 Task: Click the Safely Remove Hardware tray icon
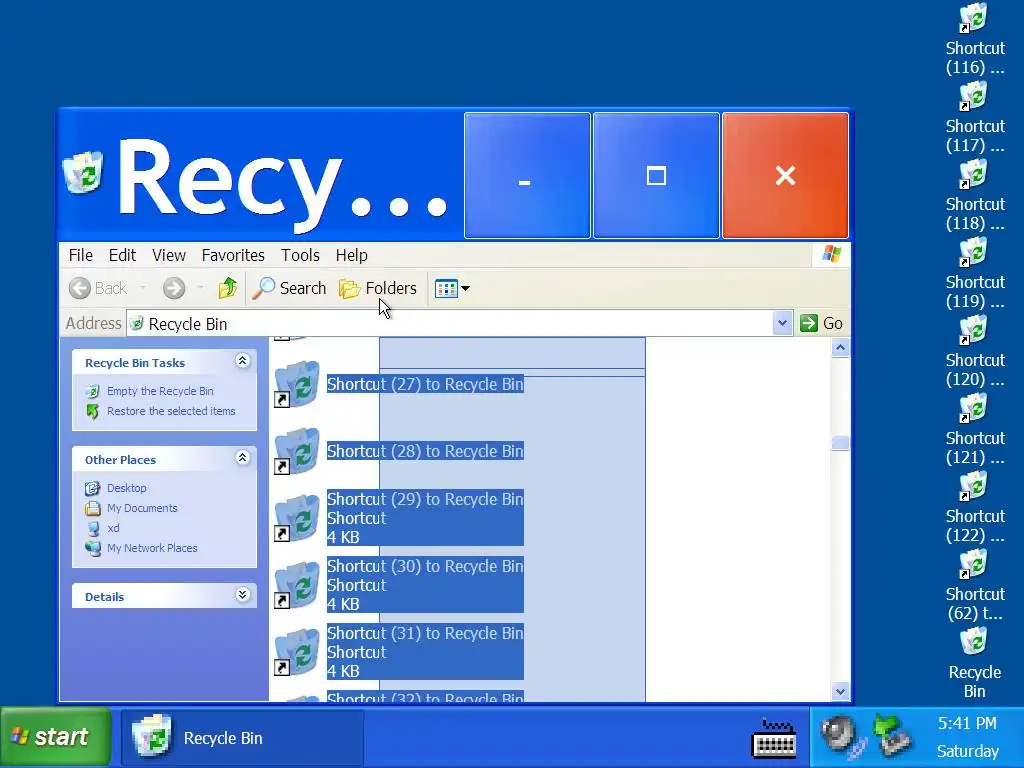coord(892,735)
